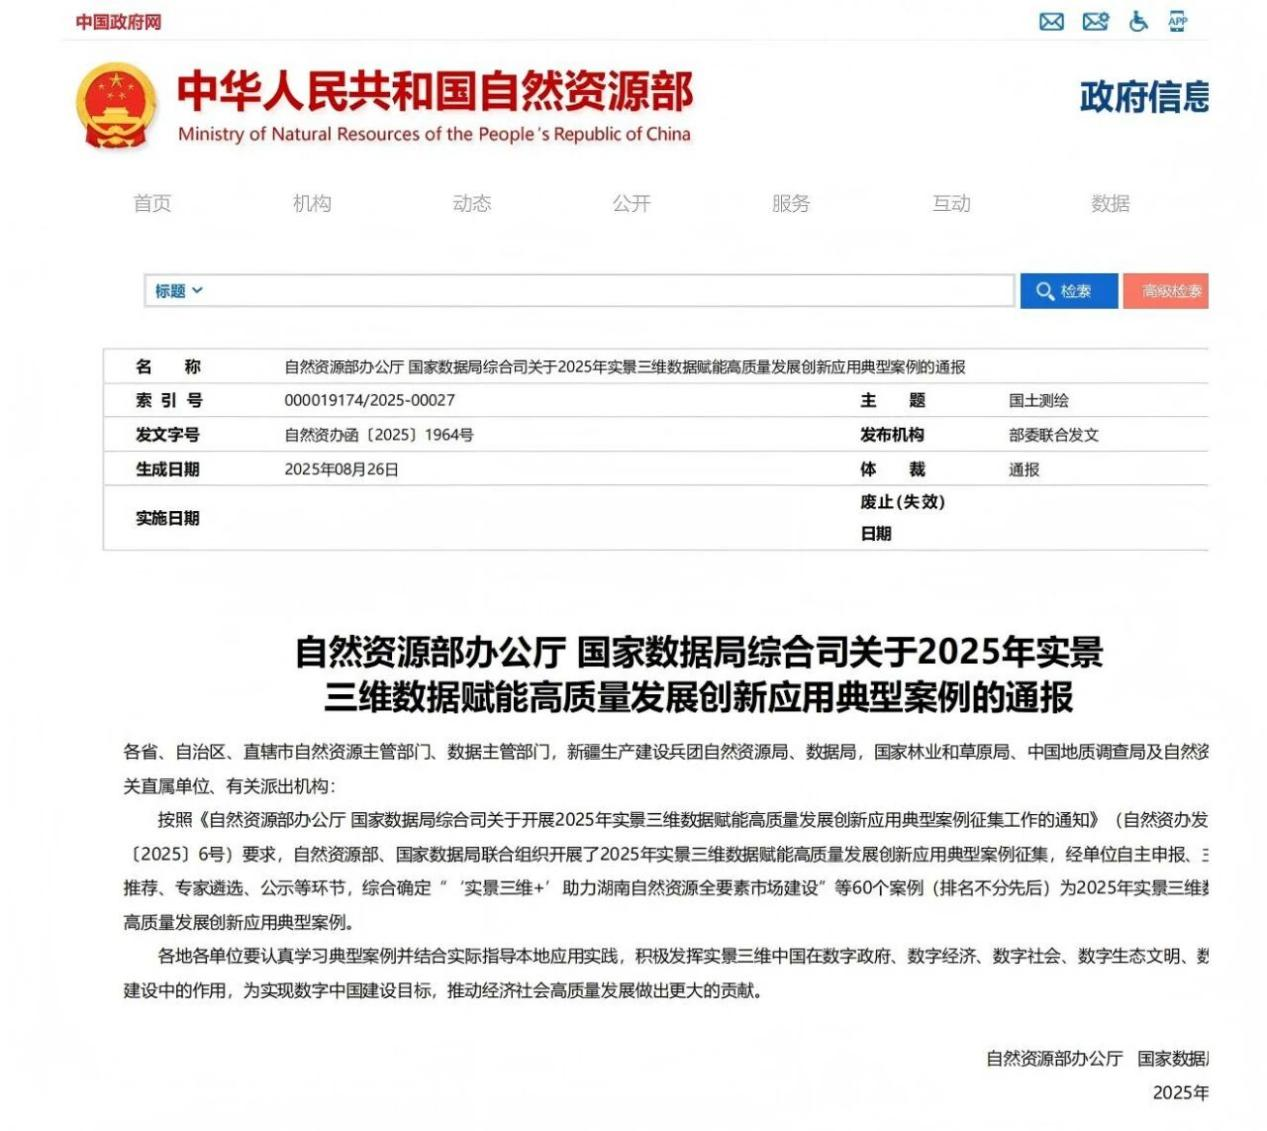Select the 机构 navigation menu item

312,203
